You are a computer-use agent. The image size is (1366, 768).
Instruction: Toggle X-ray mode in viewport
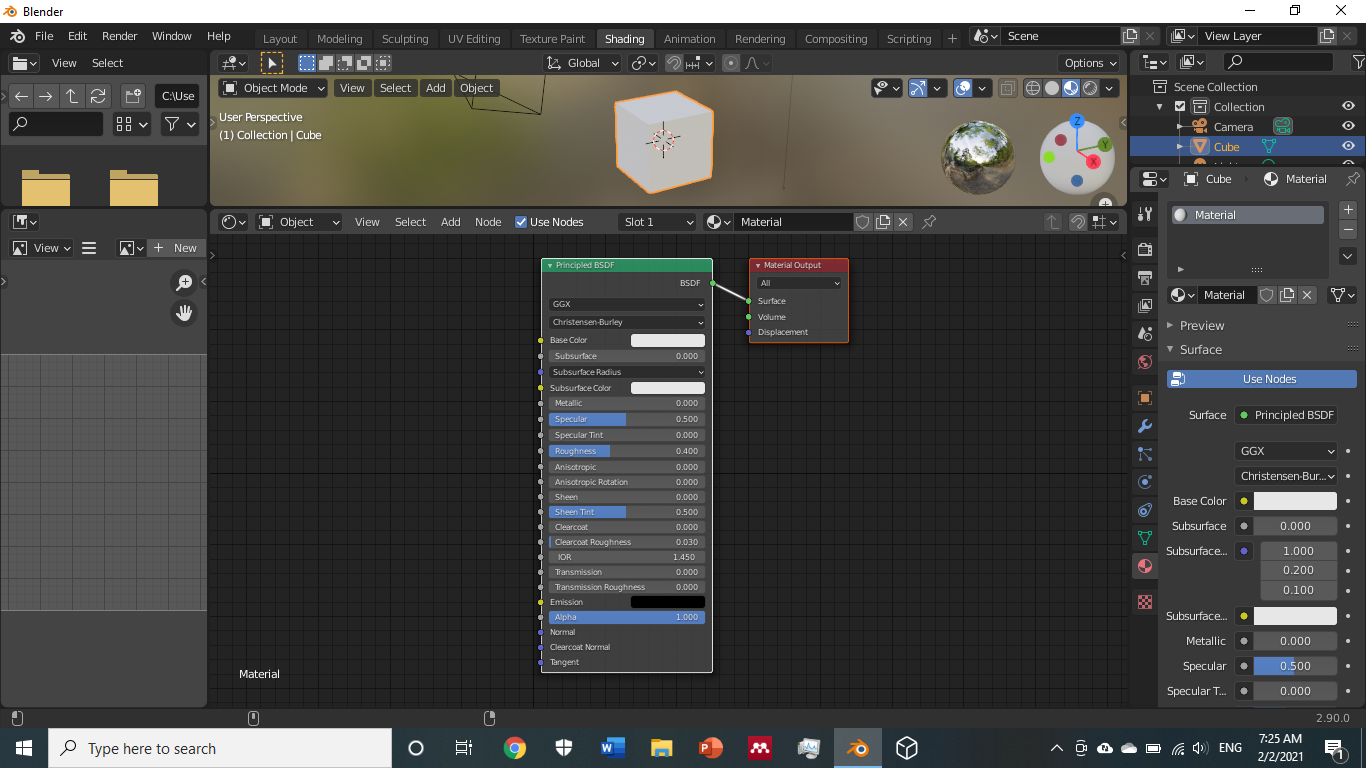coord(1008,88)
